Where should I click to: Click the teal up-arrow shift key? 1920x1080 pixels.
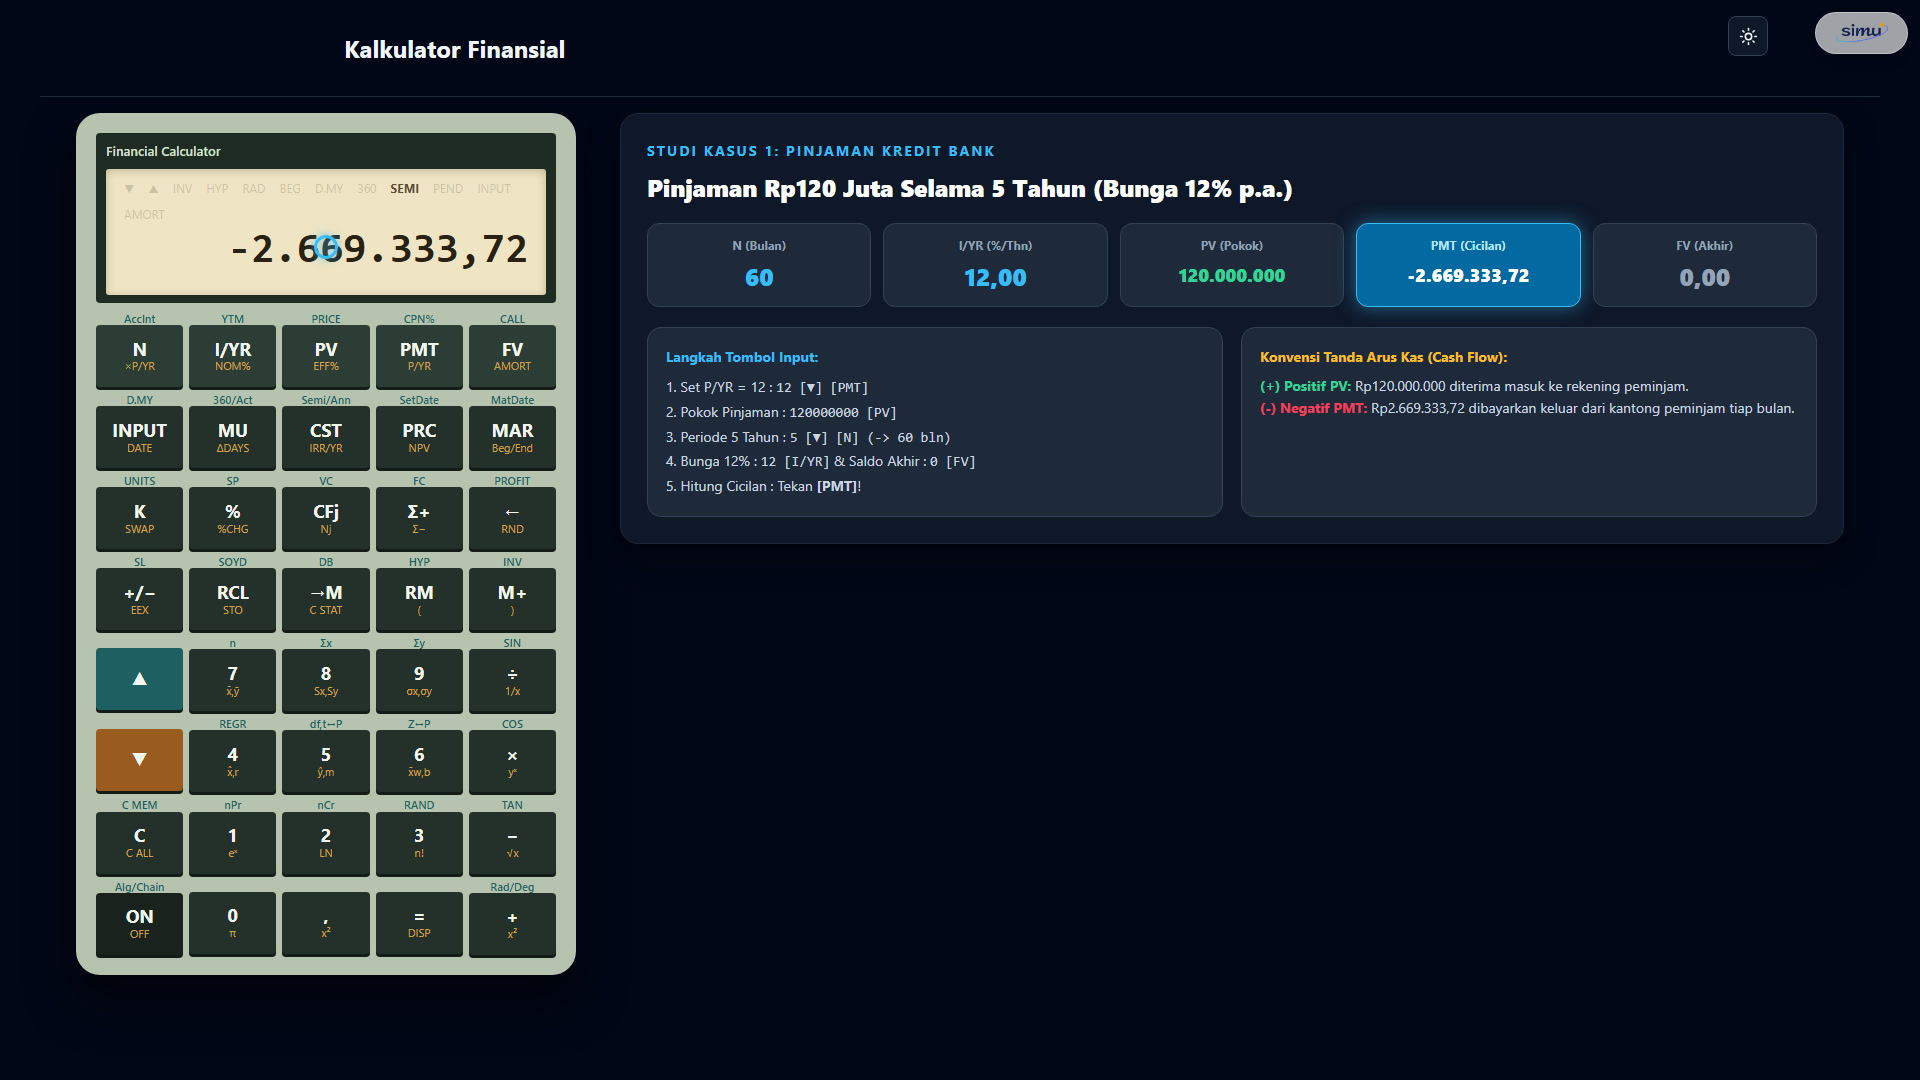point(139,679)
